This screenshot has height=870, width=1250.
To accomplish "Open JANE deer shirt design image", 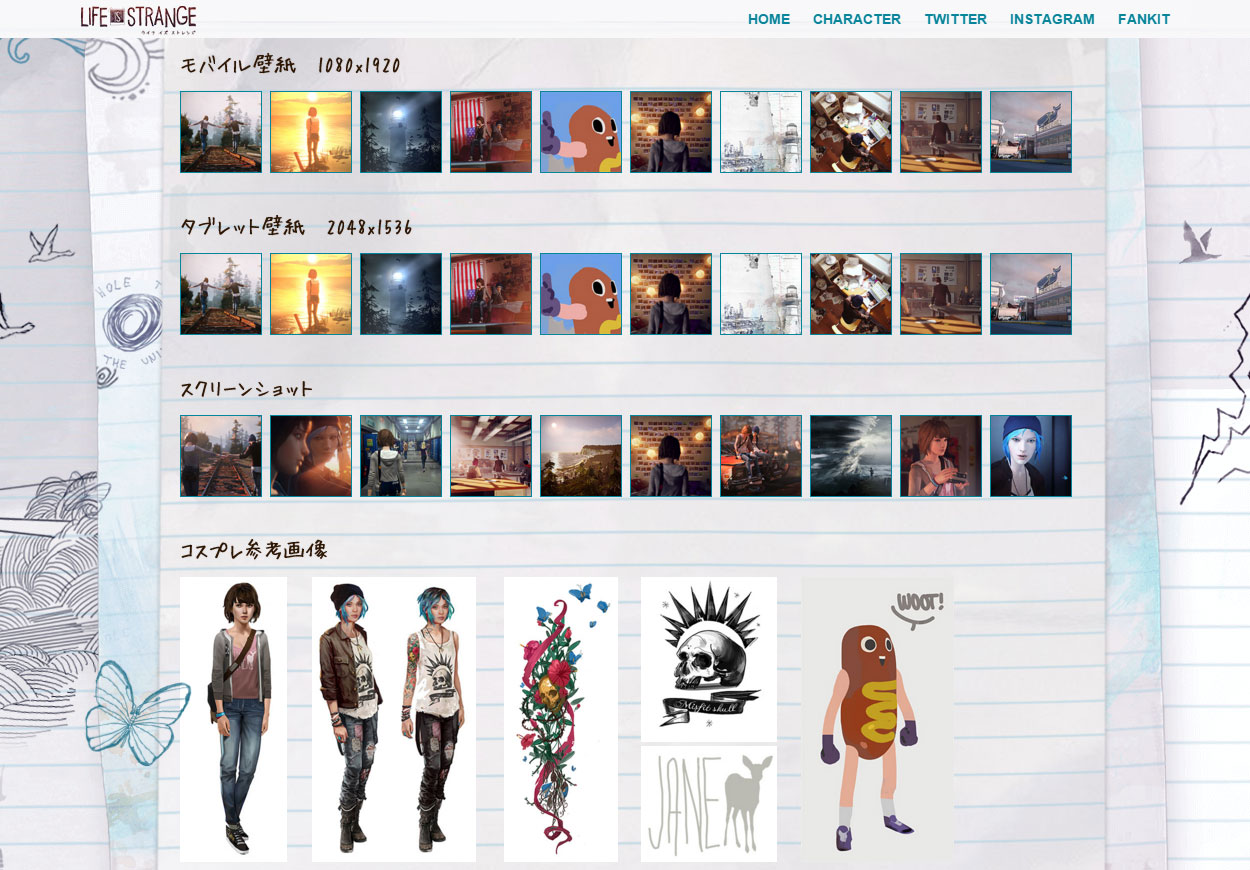I will (709, 804).
